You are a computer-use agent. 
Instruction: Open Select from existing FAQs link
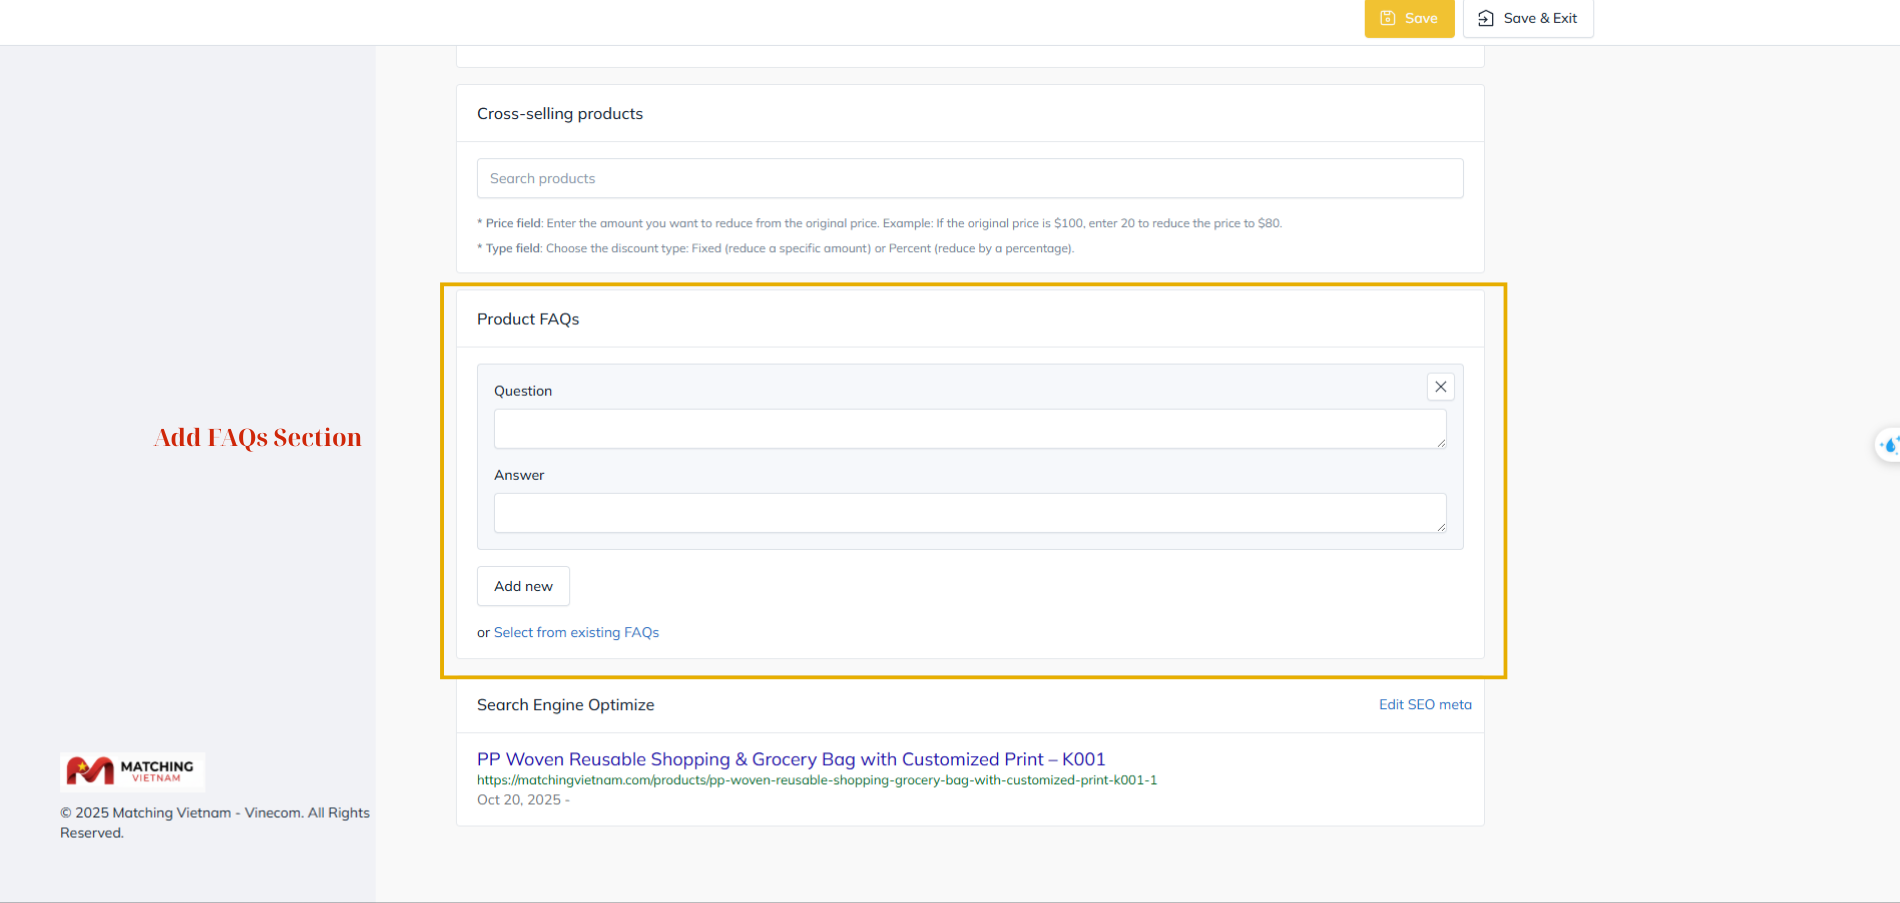576,632
